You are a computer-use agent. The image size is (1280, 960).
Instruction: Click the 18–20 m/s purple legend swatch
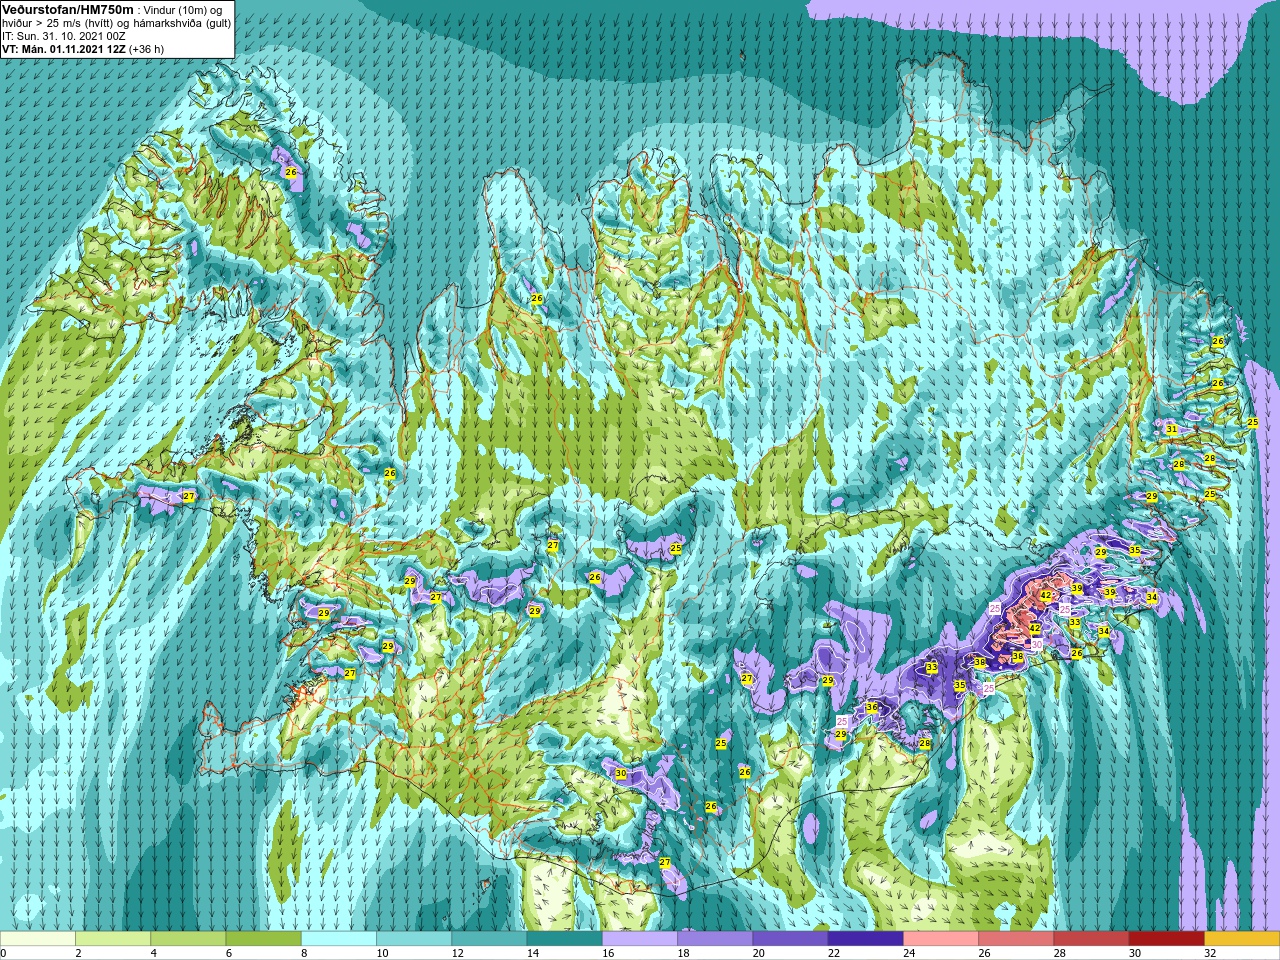coord(715,939)
